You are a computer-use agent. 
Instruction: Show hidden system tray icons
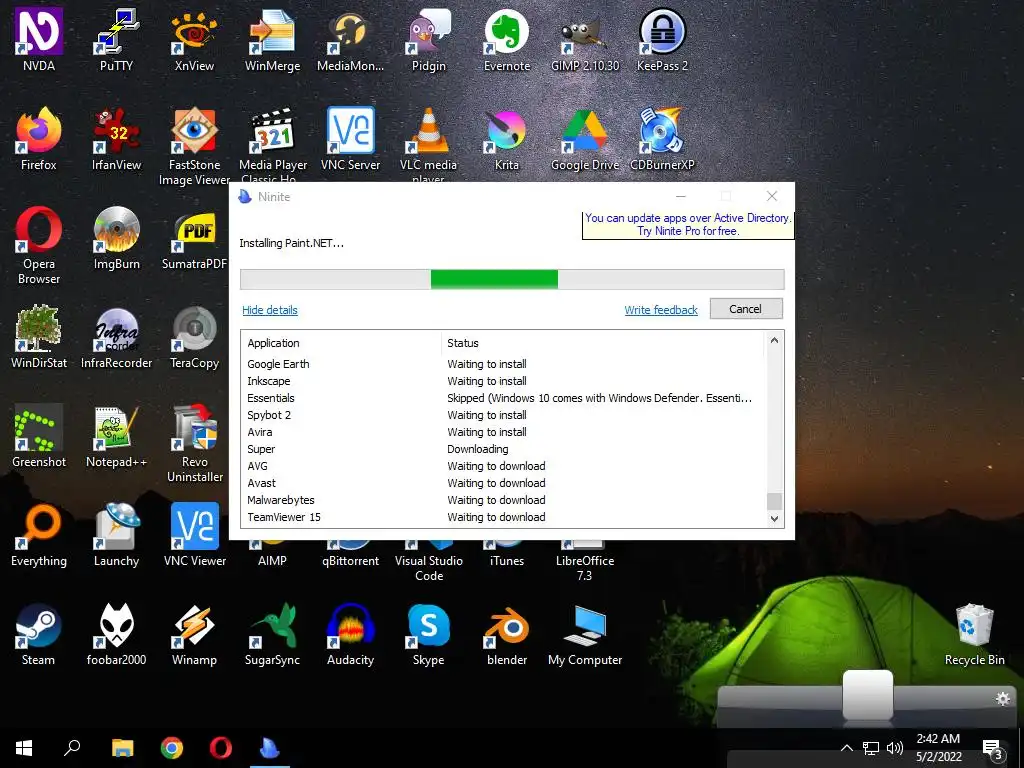click(x=846, y=748)
